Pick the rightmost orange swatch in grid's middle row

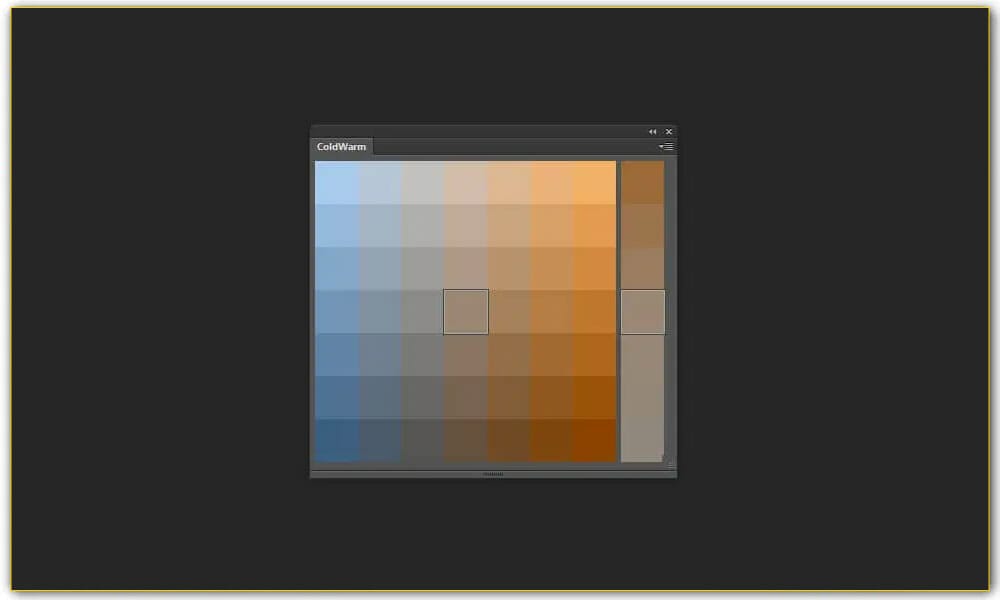[x=594, y=312]
